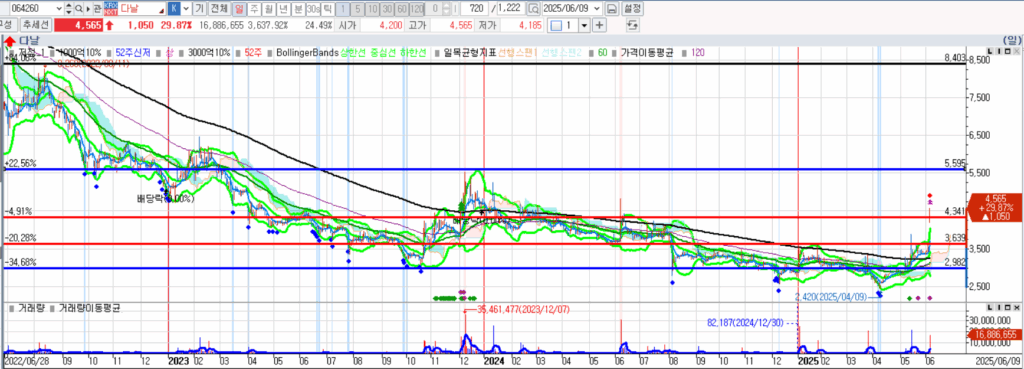The width and height of the screenshot is (1024, 369).
Task: Select the 60 minute interval tab
Action: [x=402, y=9]
